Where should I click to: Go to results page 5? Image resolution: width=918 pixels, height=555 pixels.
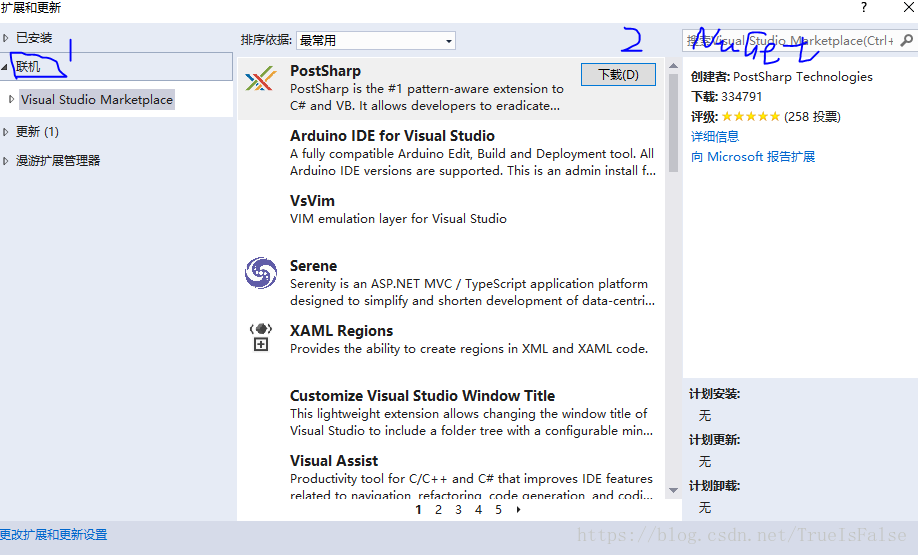tap(498, 510)
